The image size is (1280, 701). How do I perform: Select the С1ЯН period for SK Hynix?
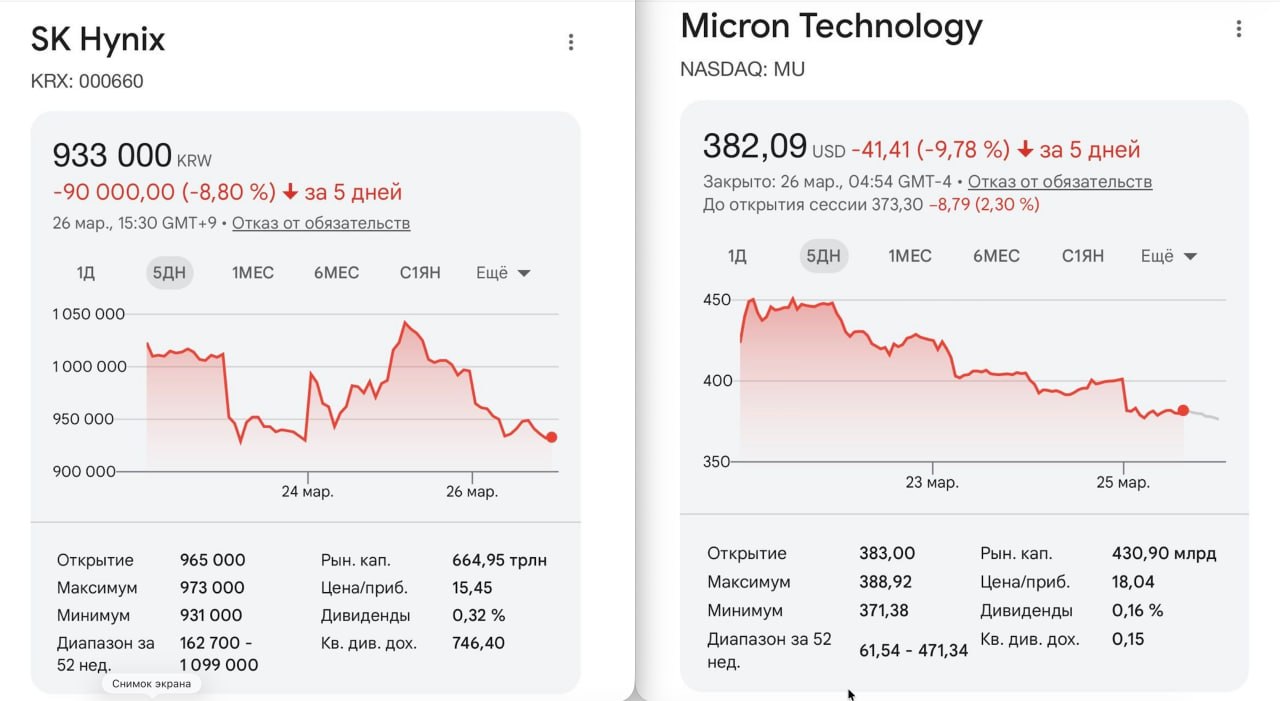(419, 272)
